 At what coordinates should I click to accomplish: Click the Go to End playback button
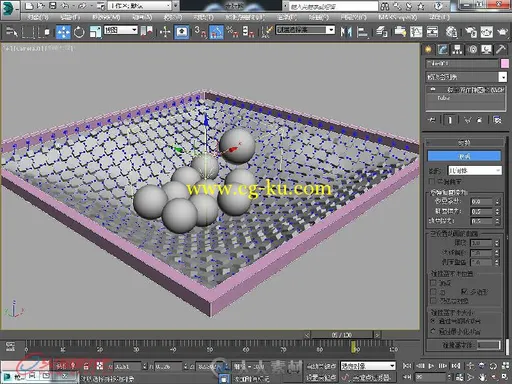(455, 366)
